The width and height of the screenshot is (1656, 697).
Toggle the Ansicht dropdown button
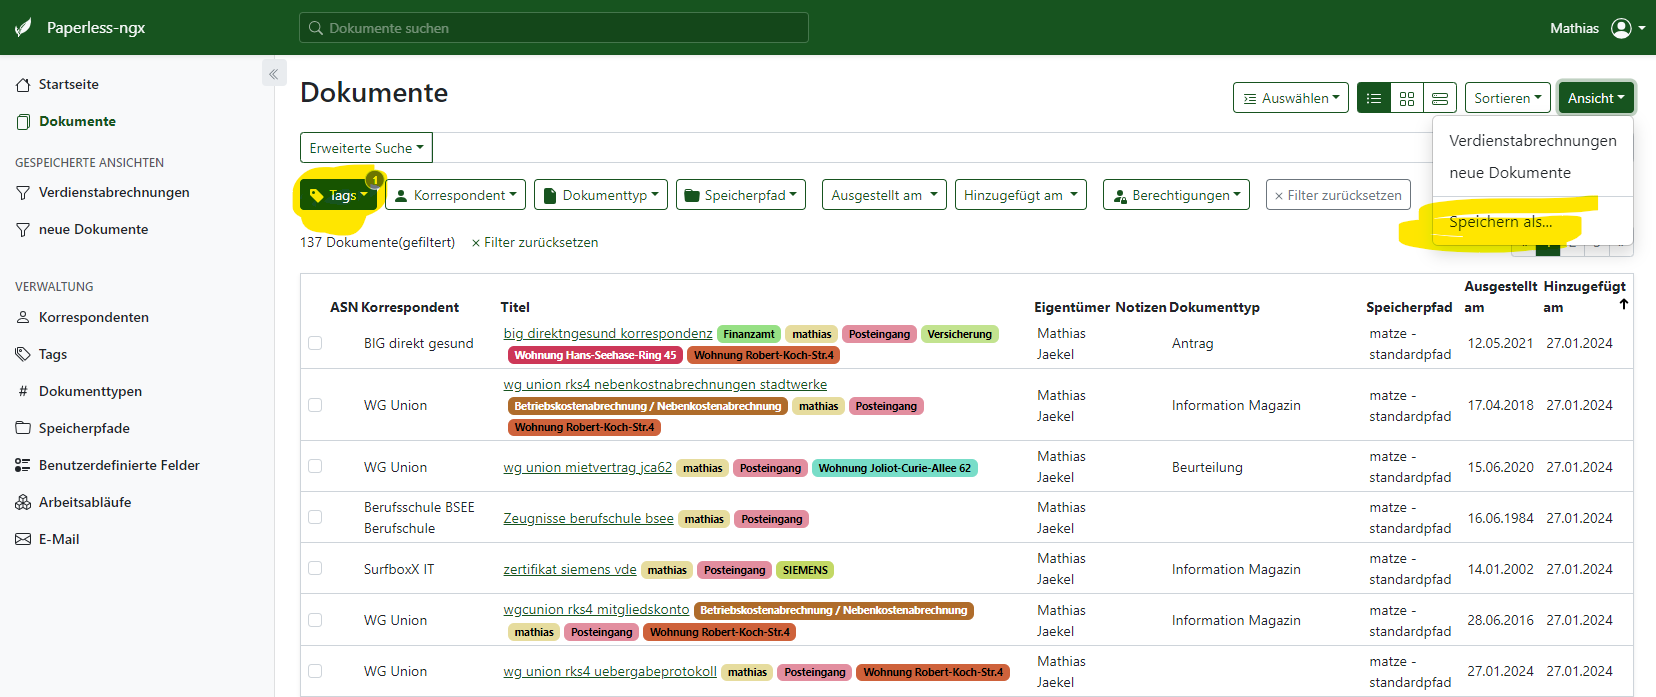pos(1596,98)
